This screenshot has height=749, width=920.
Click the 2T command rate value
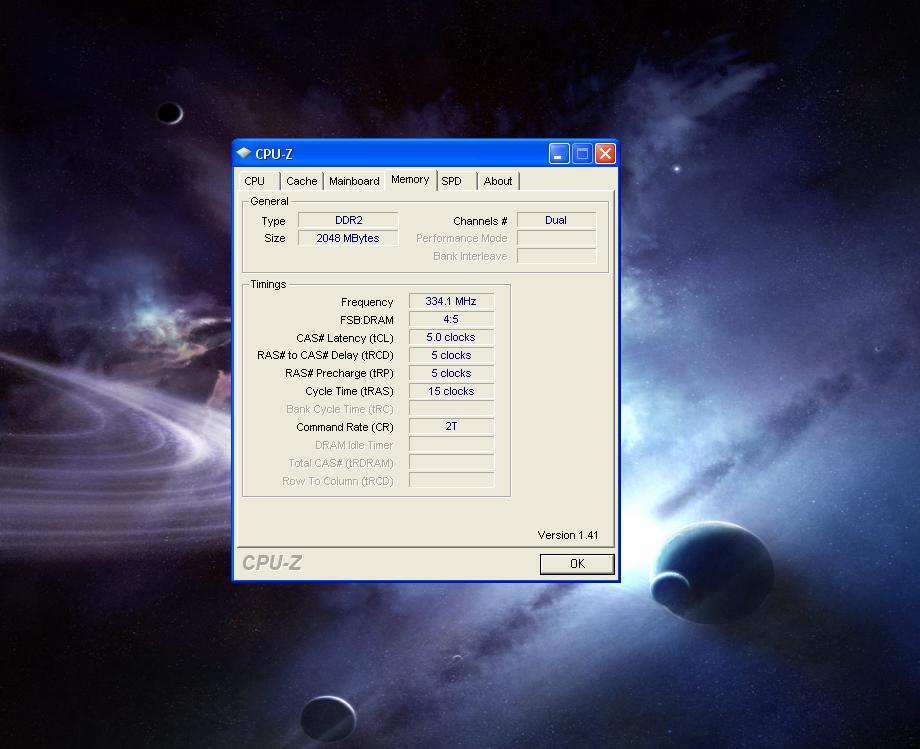[x=451, y=426]
